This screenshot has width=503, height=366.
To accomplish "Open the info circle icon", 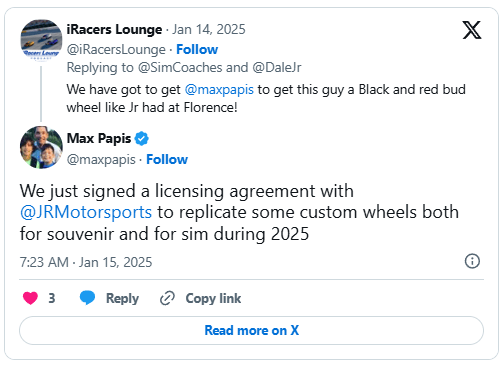I will click(x=472, y=261).
